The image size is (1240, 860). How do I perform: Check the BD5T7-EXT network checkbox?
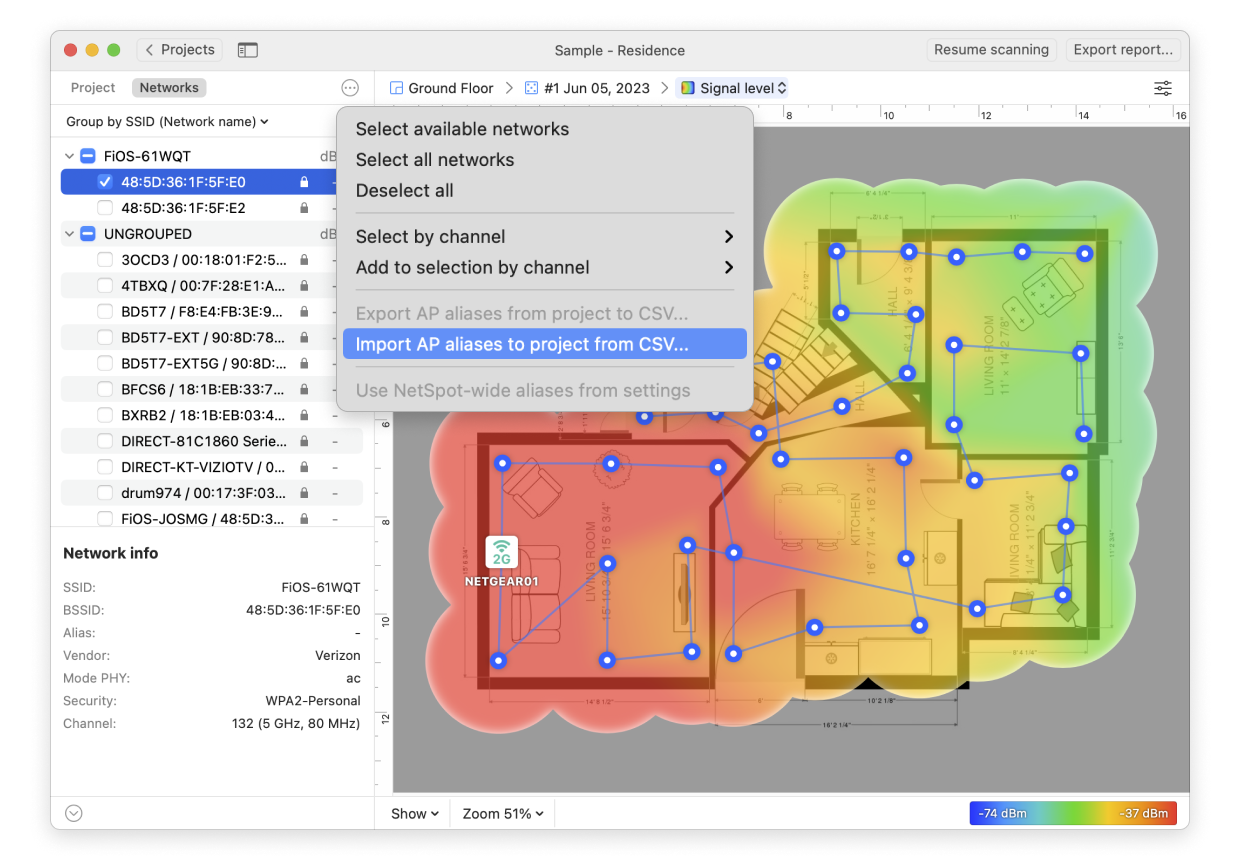coord(105,337)
